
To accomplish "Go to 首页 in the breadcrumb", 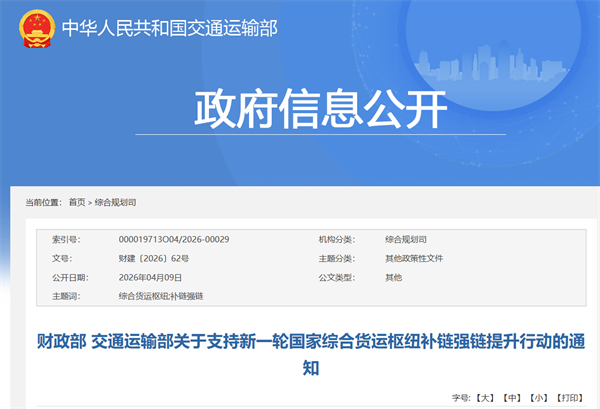I will tap(77, 202).
